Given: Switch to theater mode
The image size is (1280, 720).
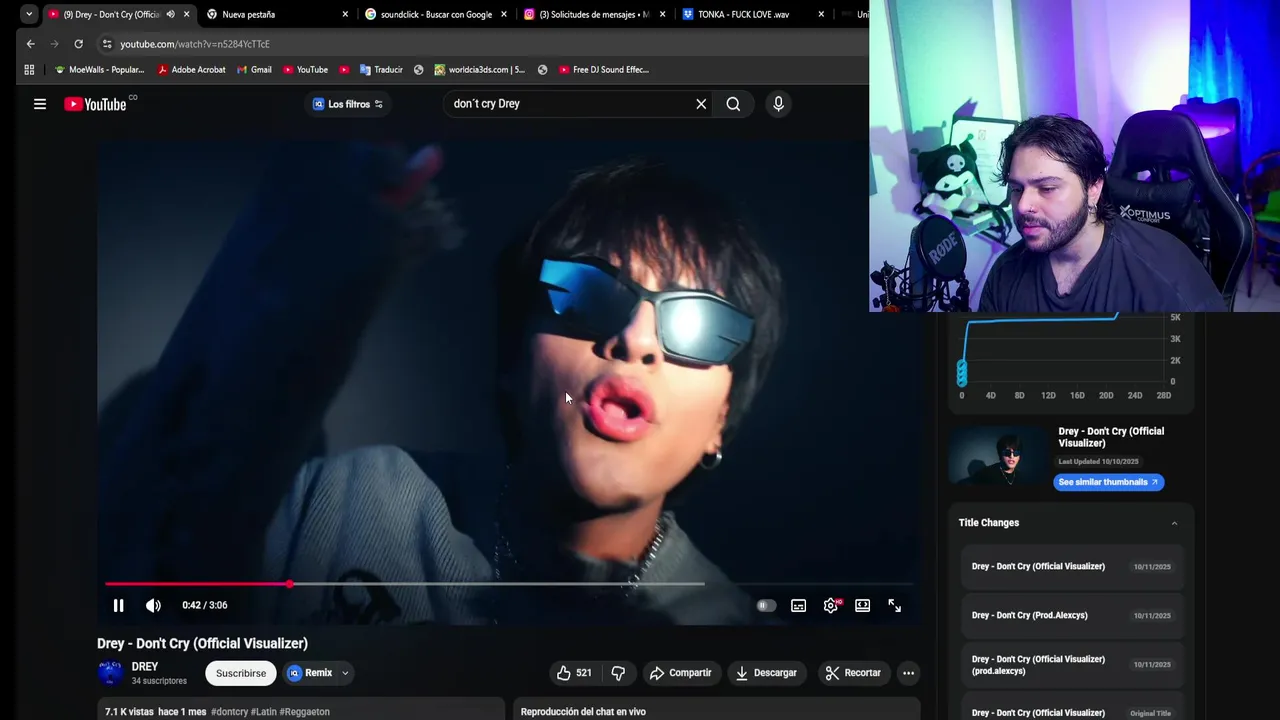Looking at the screenshot, I should (863, 605).
